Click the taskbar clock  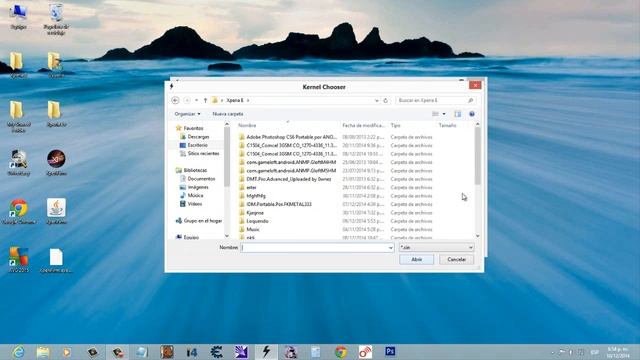(618, 352)
